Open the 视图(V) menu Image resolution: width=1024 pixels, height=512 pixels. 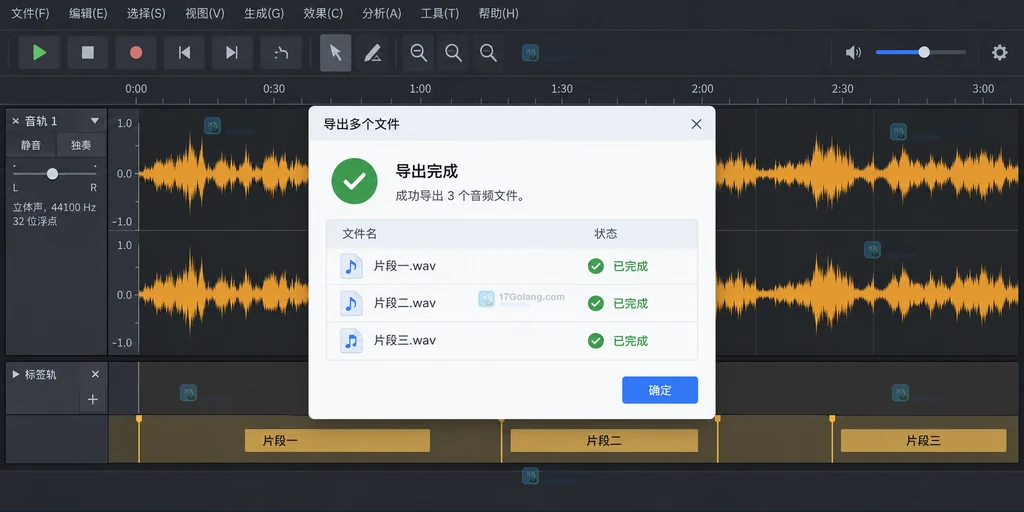pos(204,13)
